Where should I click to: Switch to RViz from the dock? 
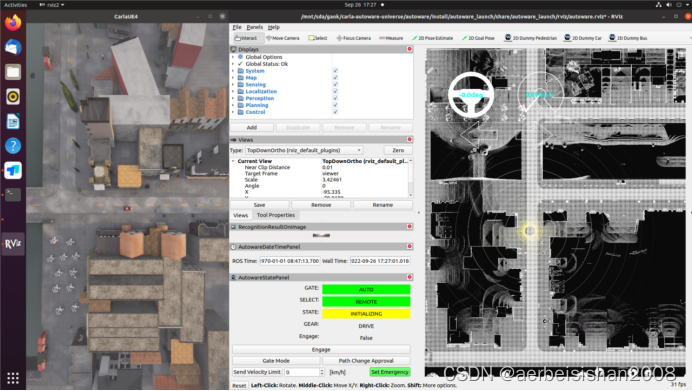click(13, 243)
